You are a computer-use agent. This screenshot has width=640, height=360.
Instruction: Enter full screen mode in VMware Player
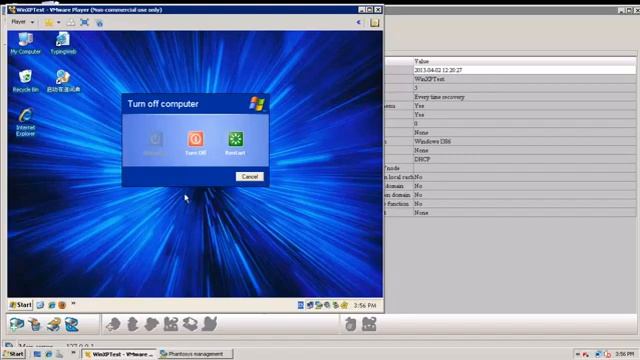(84, 22)
